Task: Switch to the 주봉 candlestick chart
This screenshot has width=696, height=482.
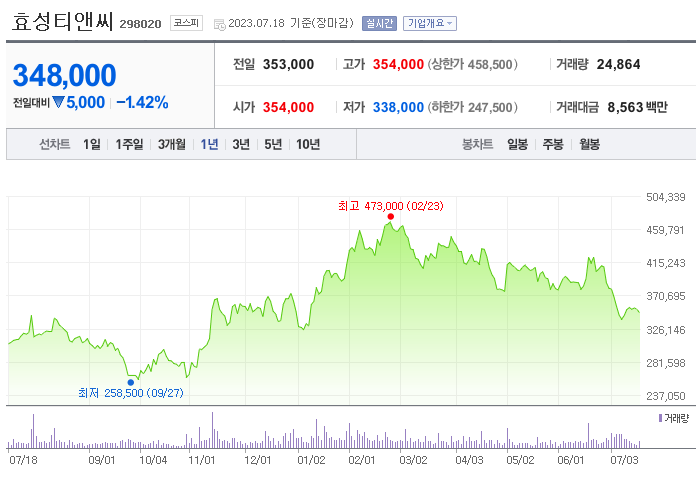Action: tap(553, 144)
